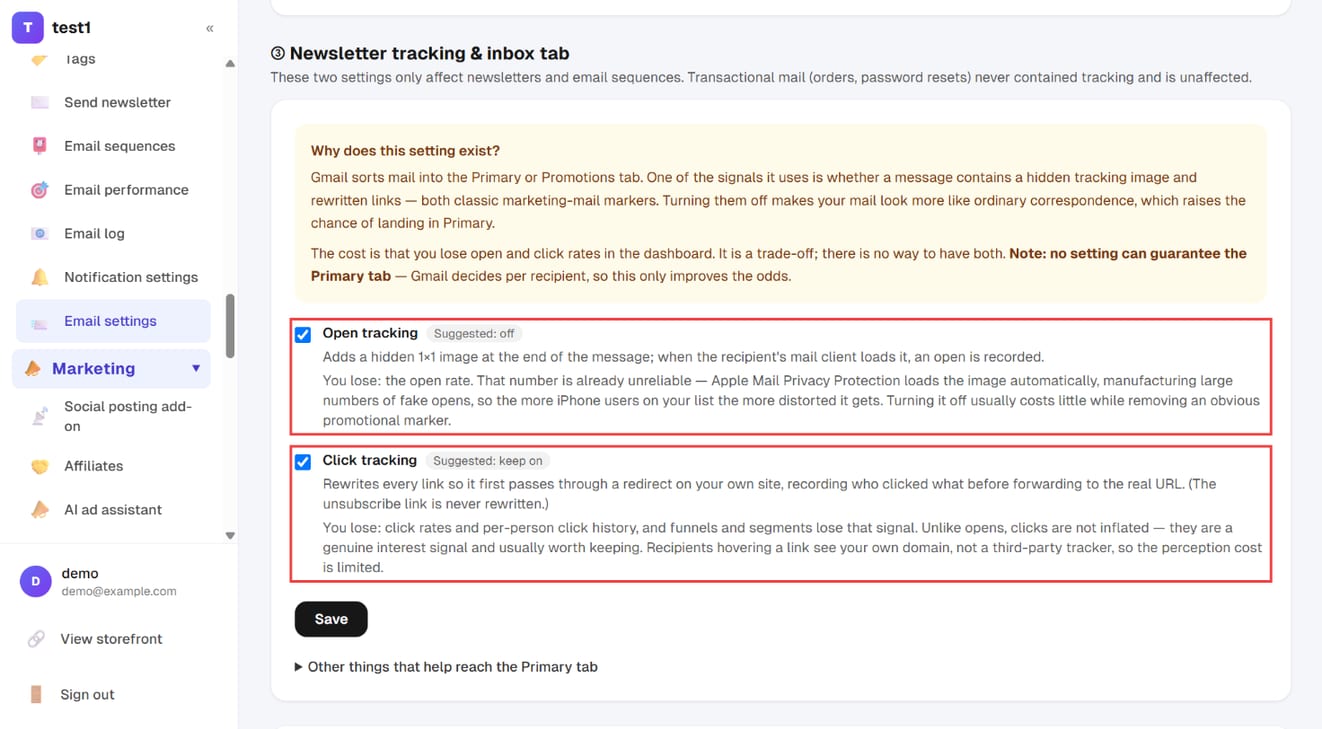This screenshot has width=1322, height=729.
Task: Open Email performance menu item
Action: click(114, 190)
